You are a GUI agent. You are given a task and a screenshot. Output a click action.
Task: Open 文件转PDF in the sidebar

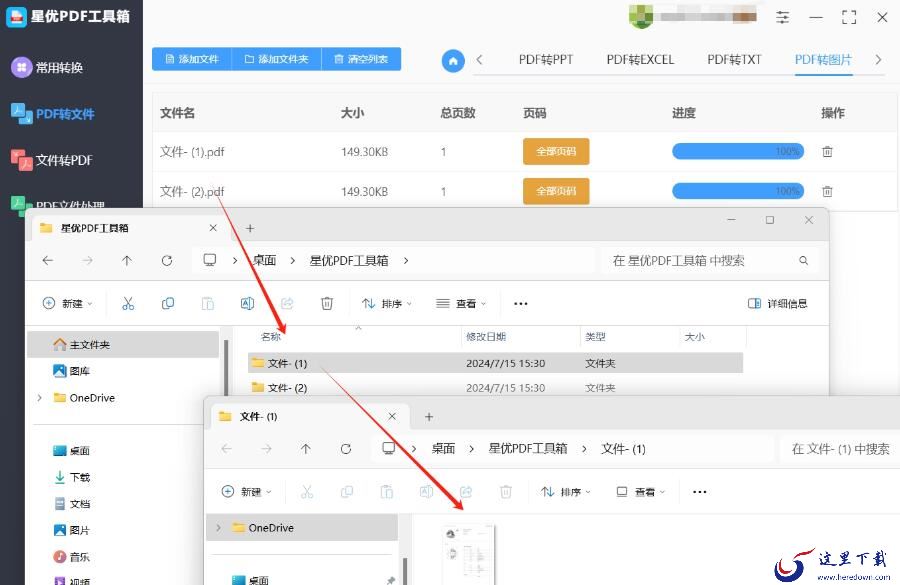click(x=52, y=160)
